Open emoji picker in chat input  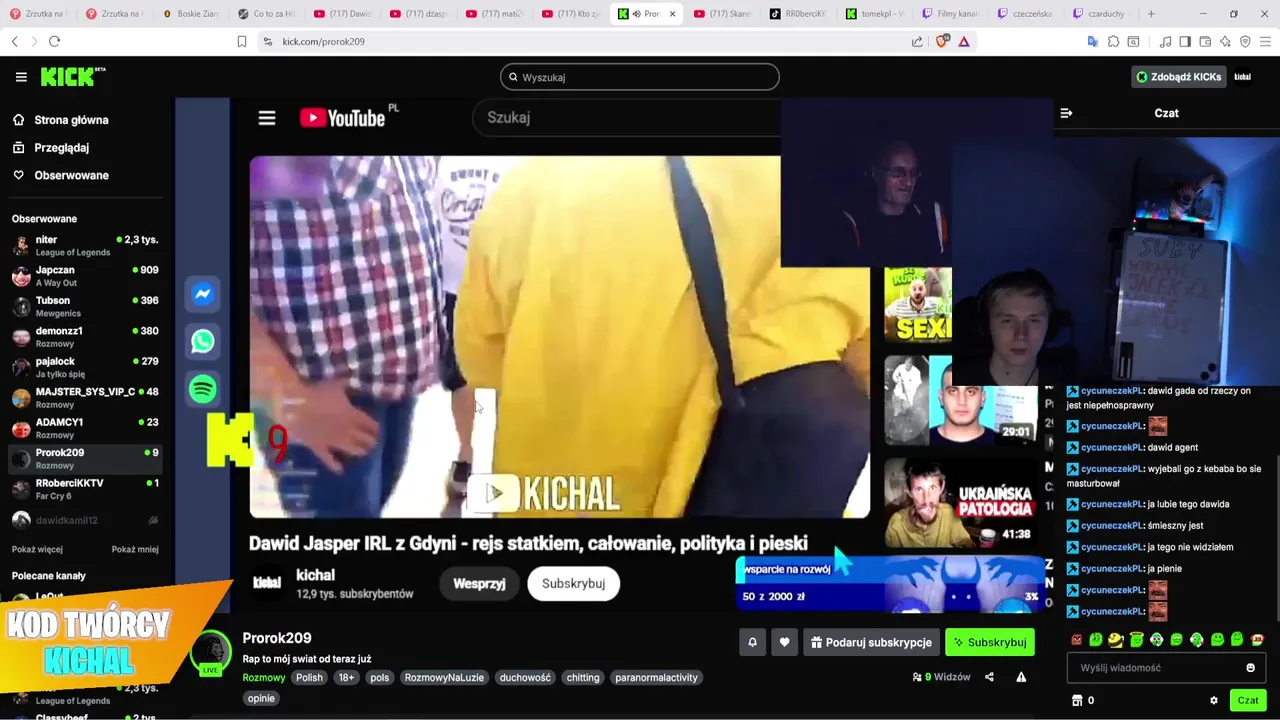[1250, 668]
